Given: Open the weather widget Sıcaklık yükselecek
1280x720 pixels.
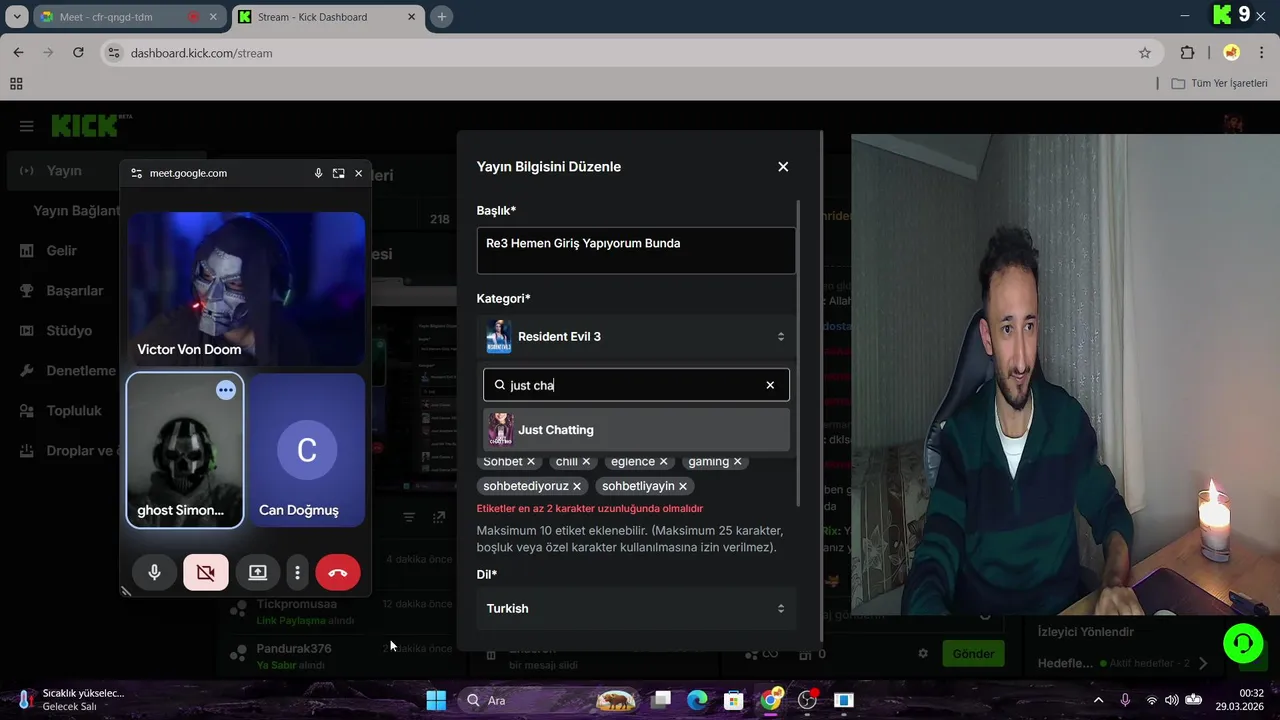Looking at the screenshot, I should pos(70,700).
